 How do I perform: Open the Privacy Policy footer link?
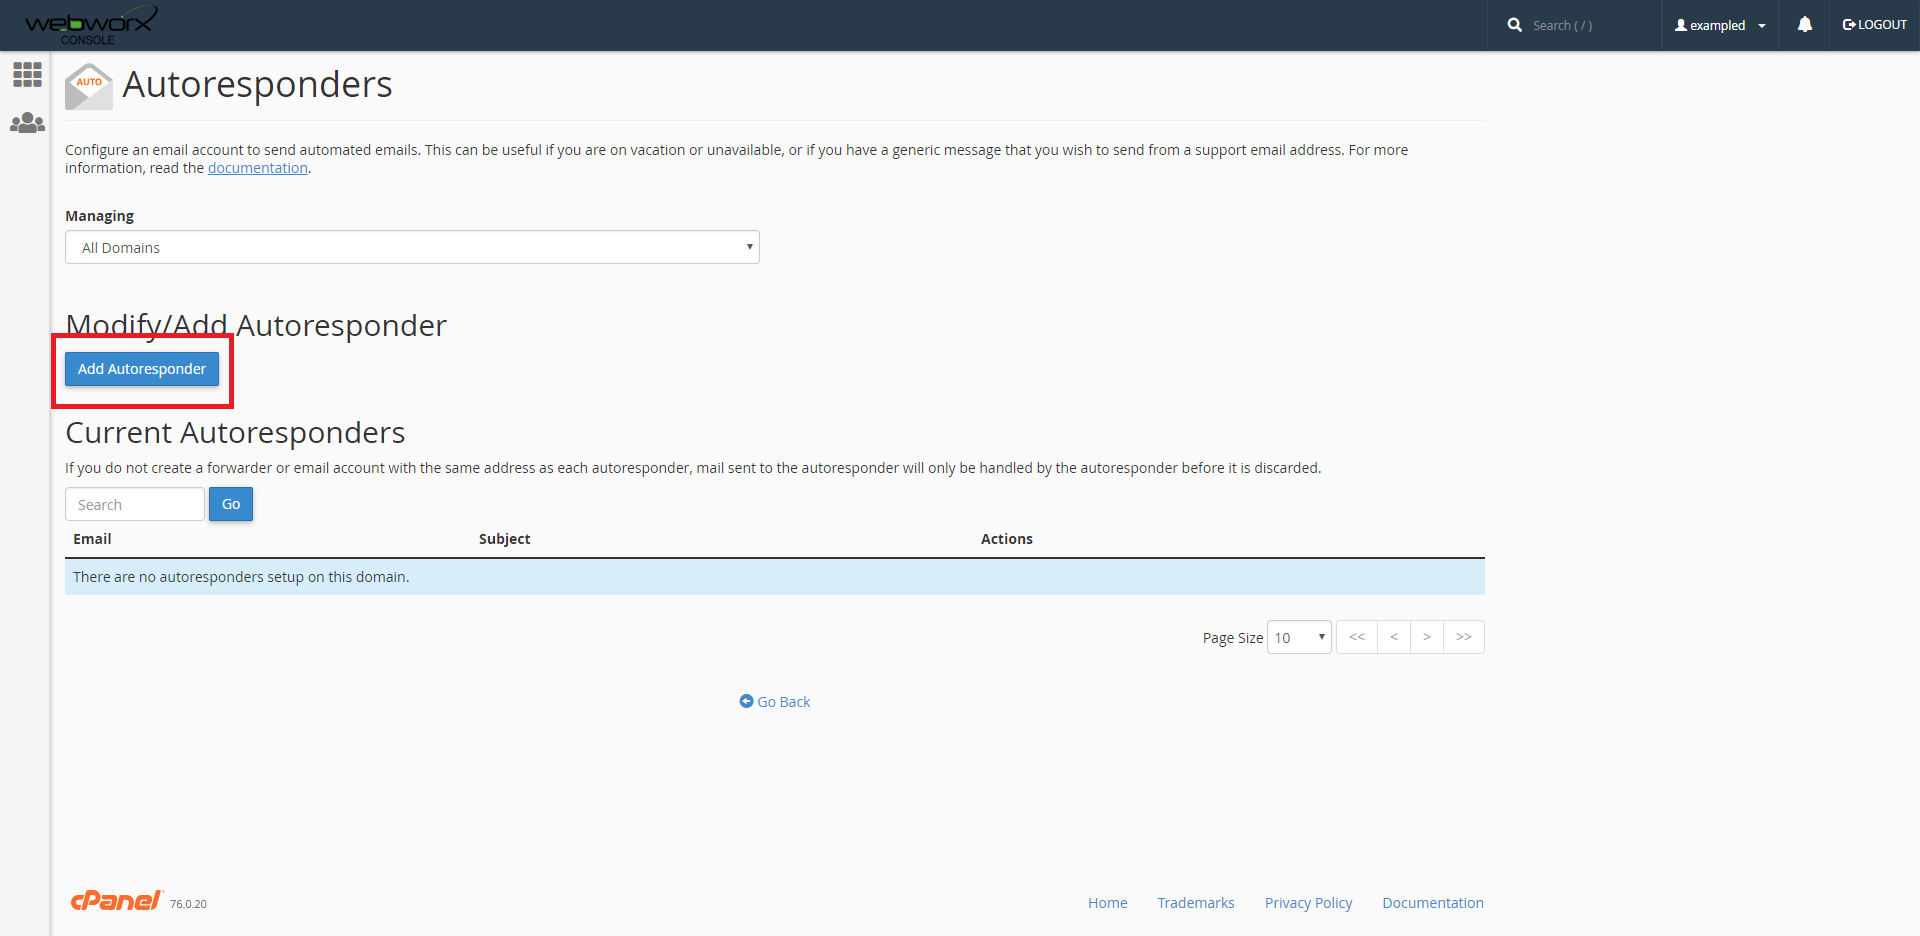pos(1308,903)
